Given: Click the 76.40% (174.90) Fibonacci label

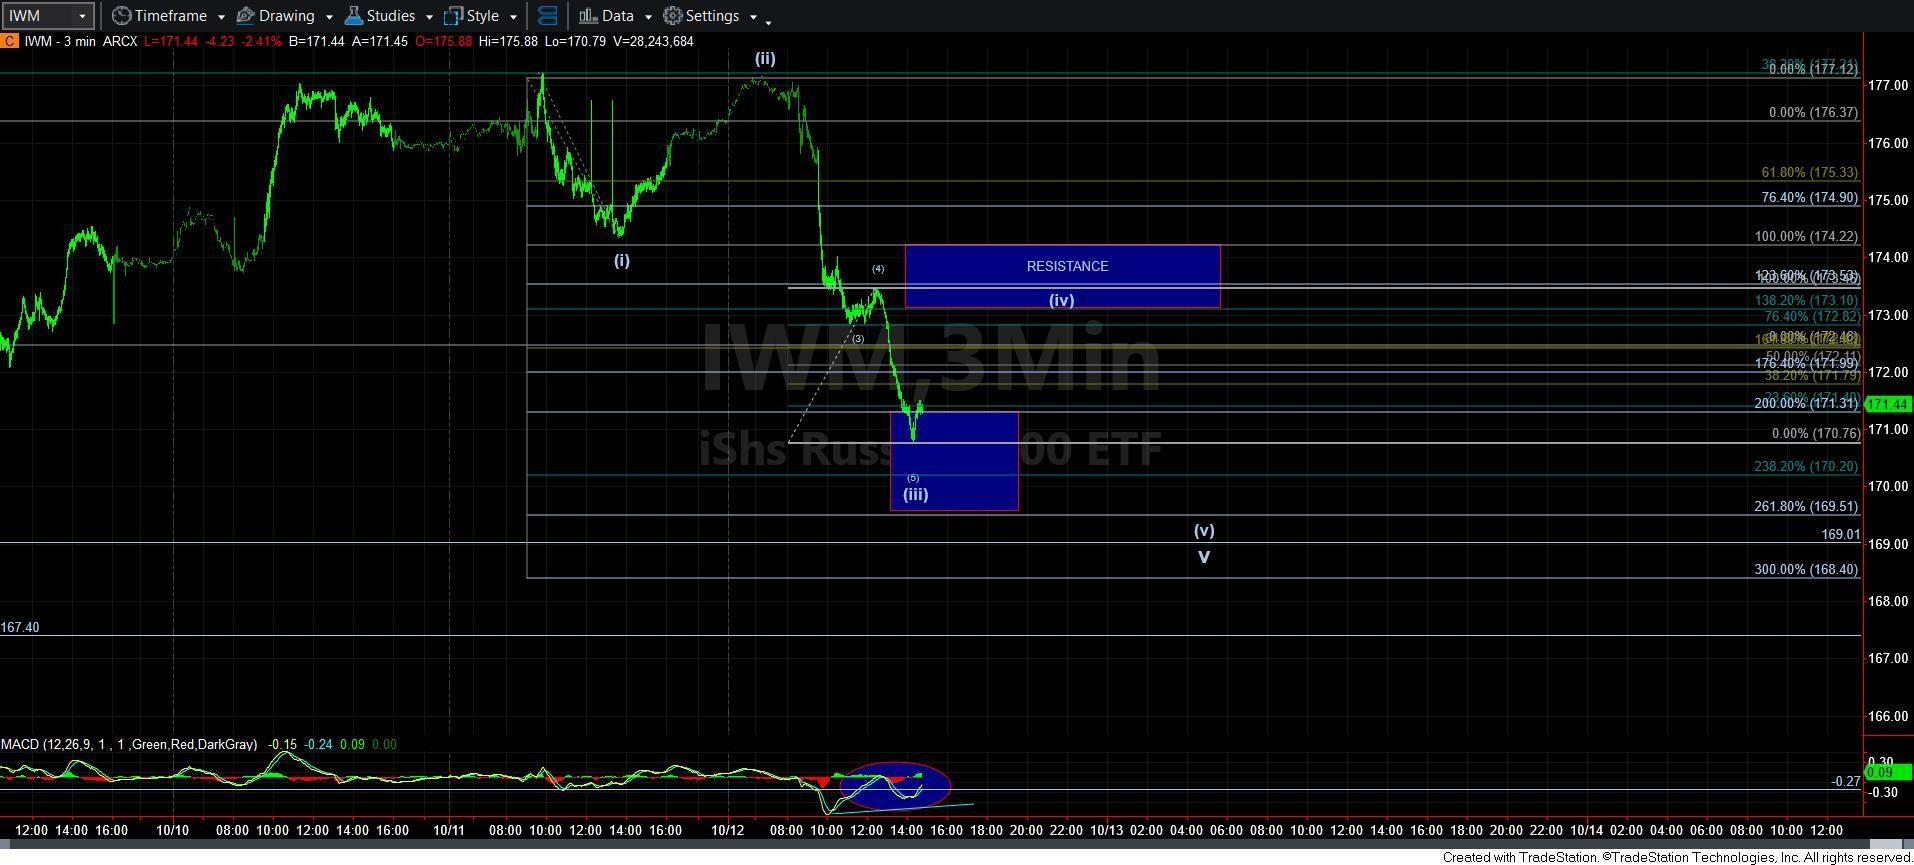Looking at the screenshot, I should pyautogui.click(x=1810, y=198).
